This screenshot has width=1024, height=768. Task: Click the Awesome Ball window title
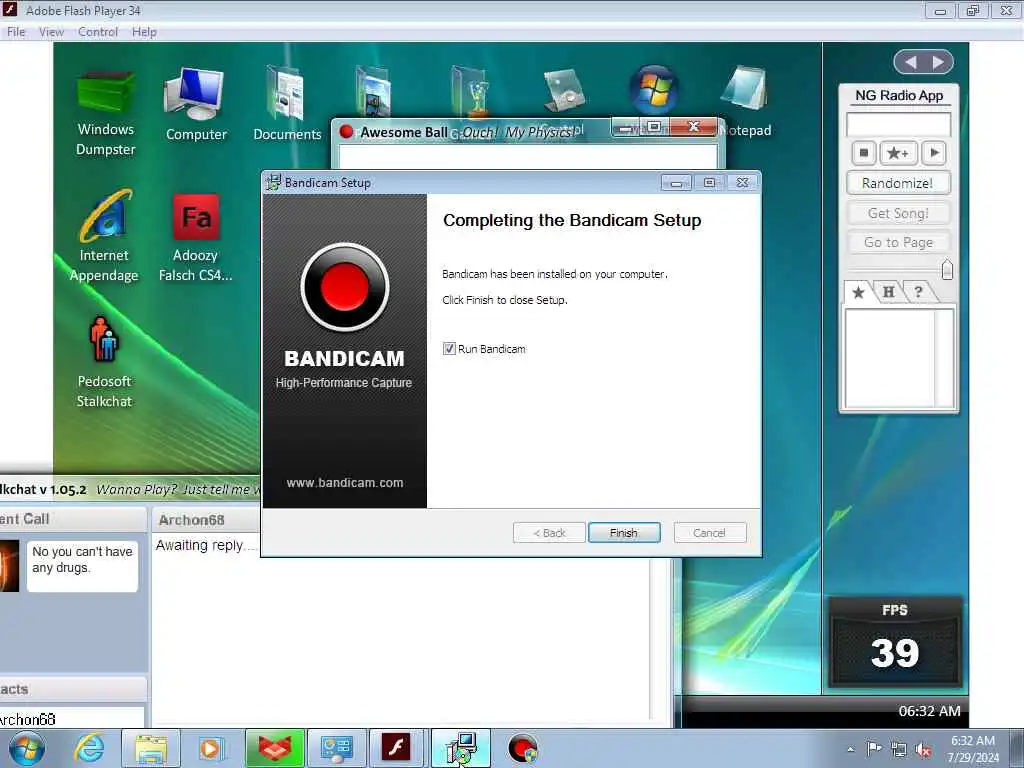(404, 132)
